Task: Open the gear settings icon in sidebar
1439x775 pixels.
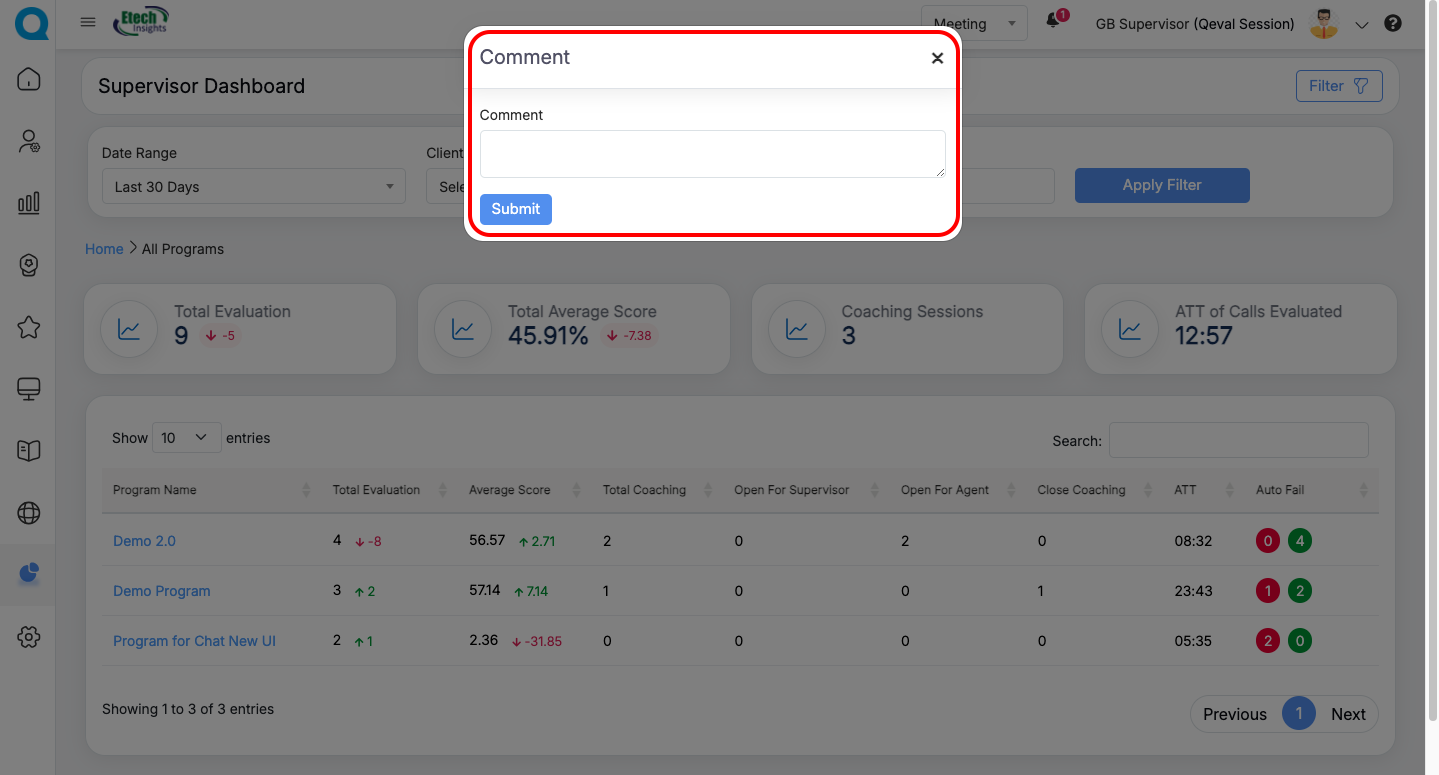Action: pyautogui.click(x=29, y=637)
